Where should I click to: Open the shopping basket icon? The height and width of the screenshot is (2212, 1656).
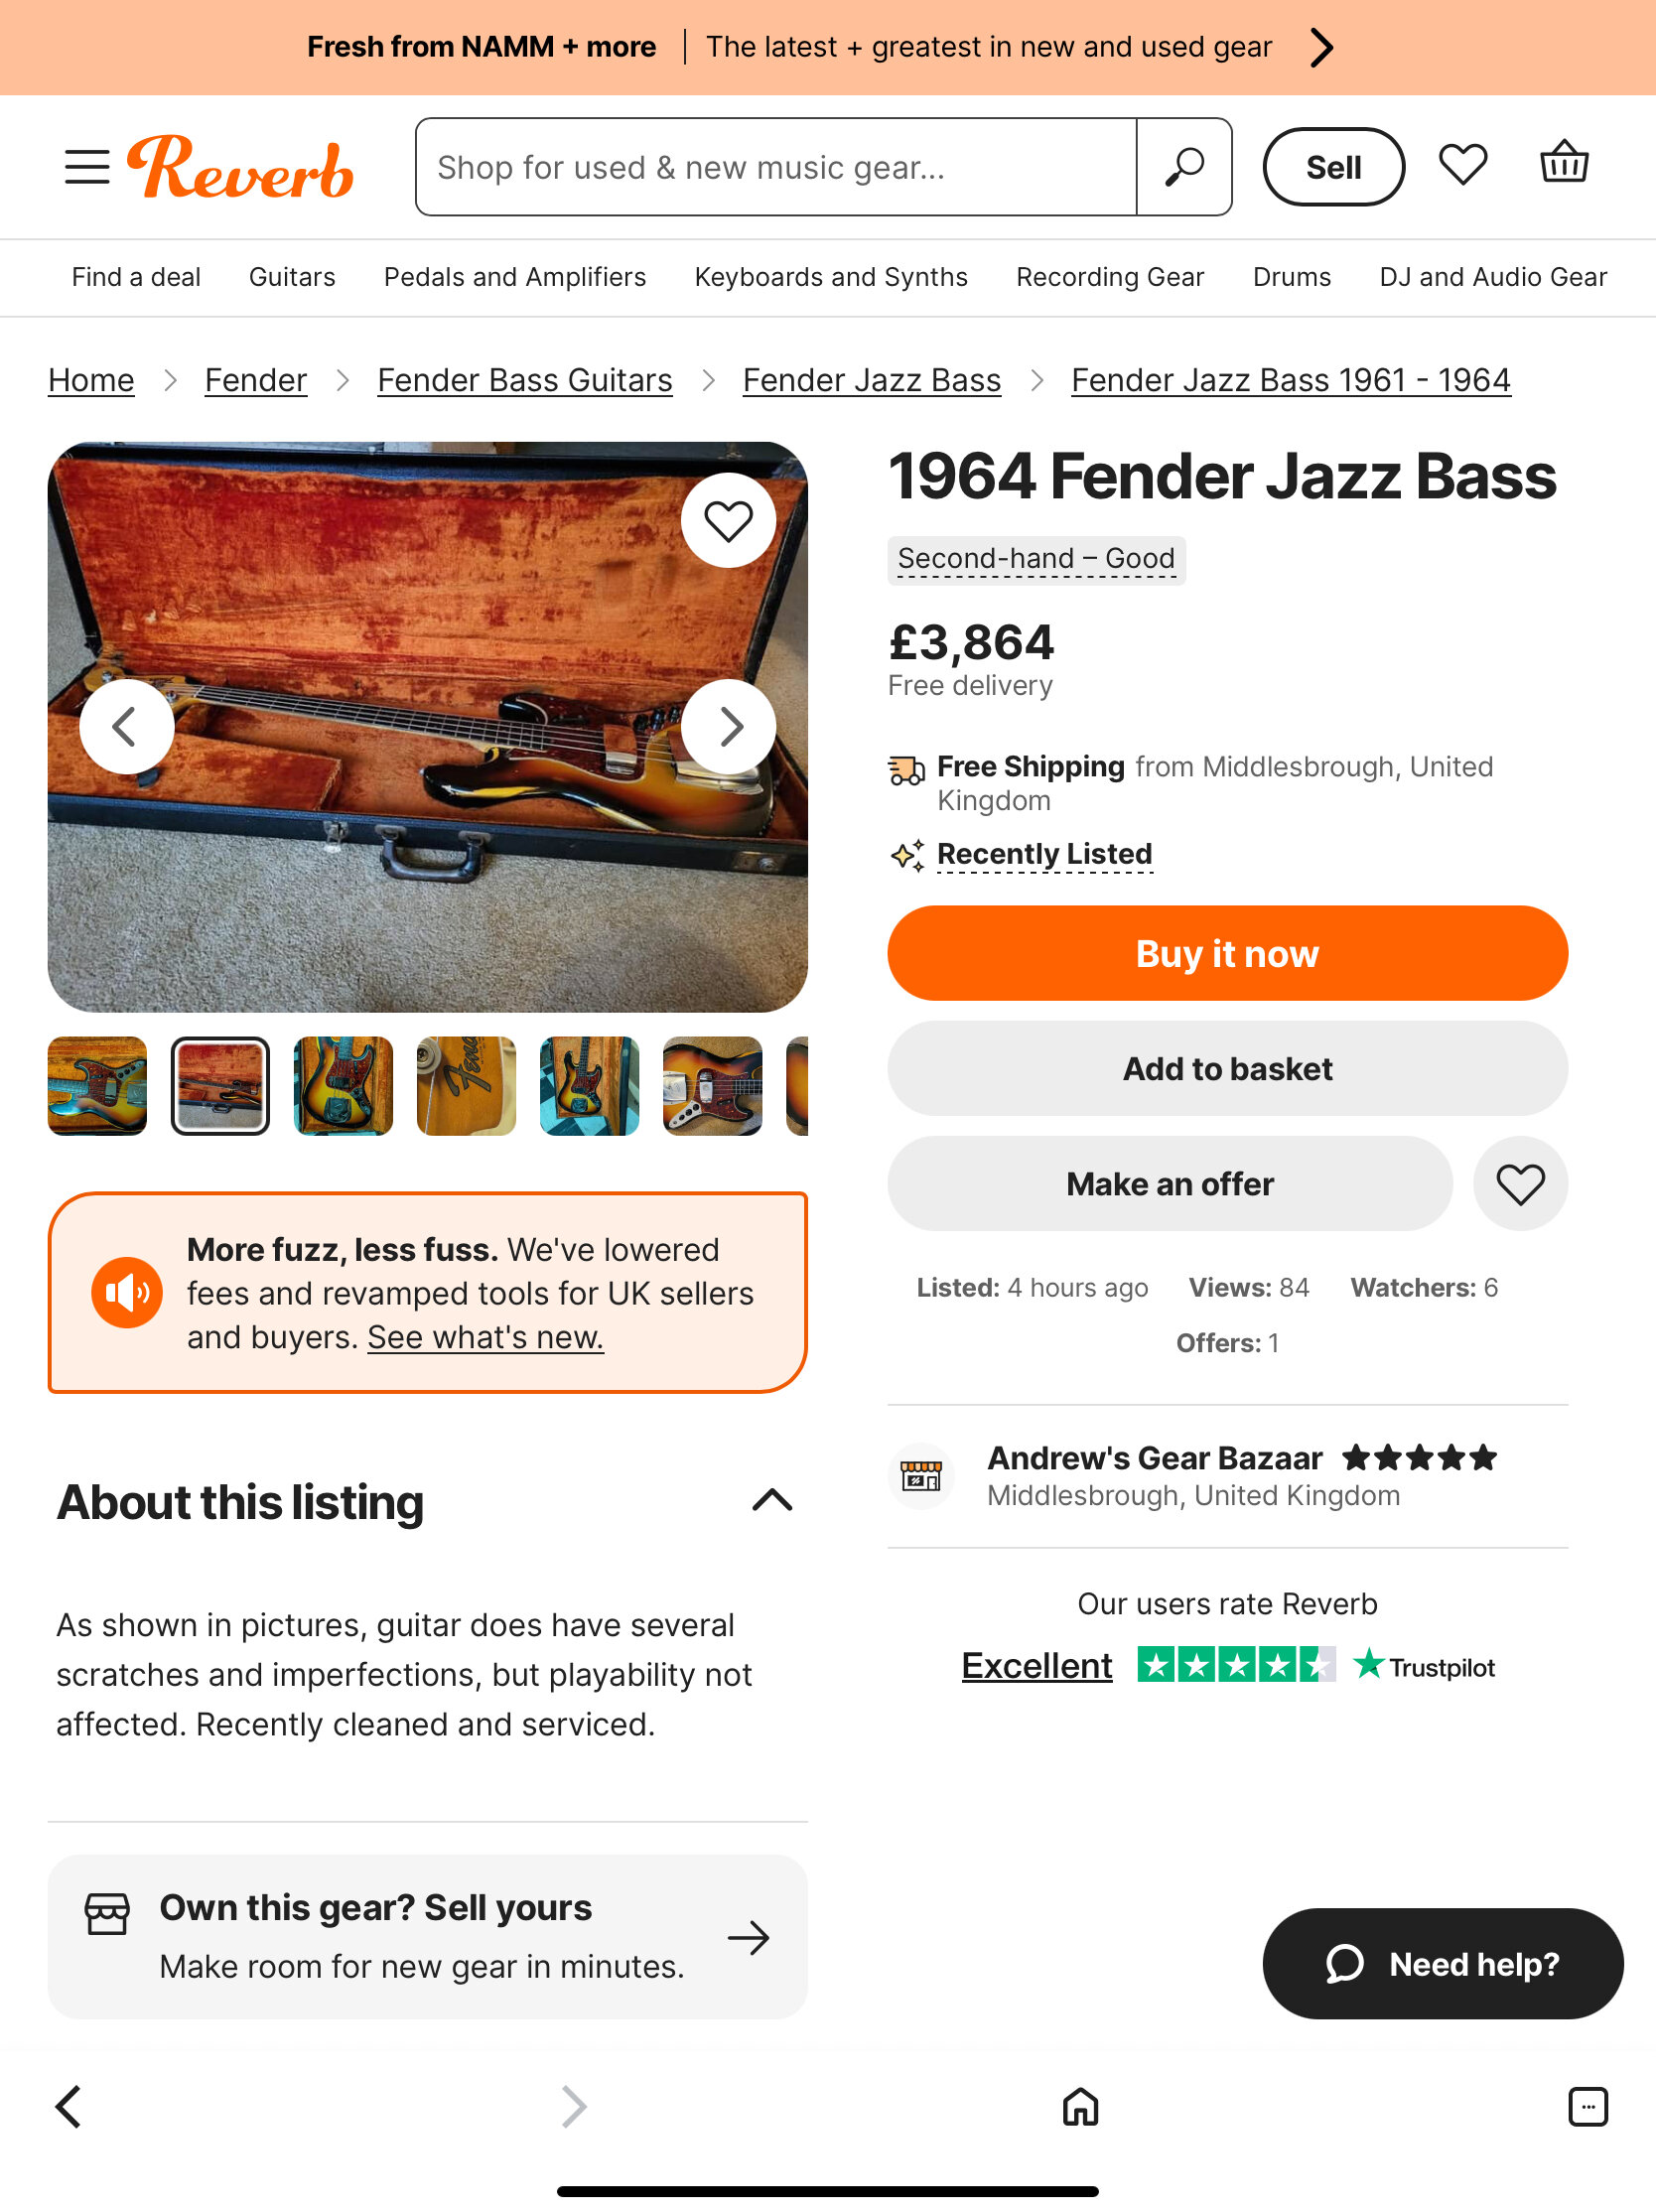(x=1563, y=163)
